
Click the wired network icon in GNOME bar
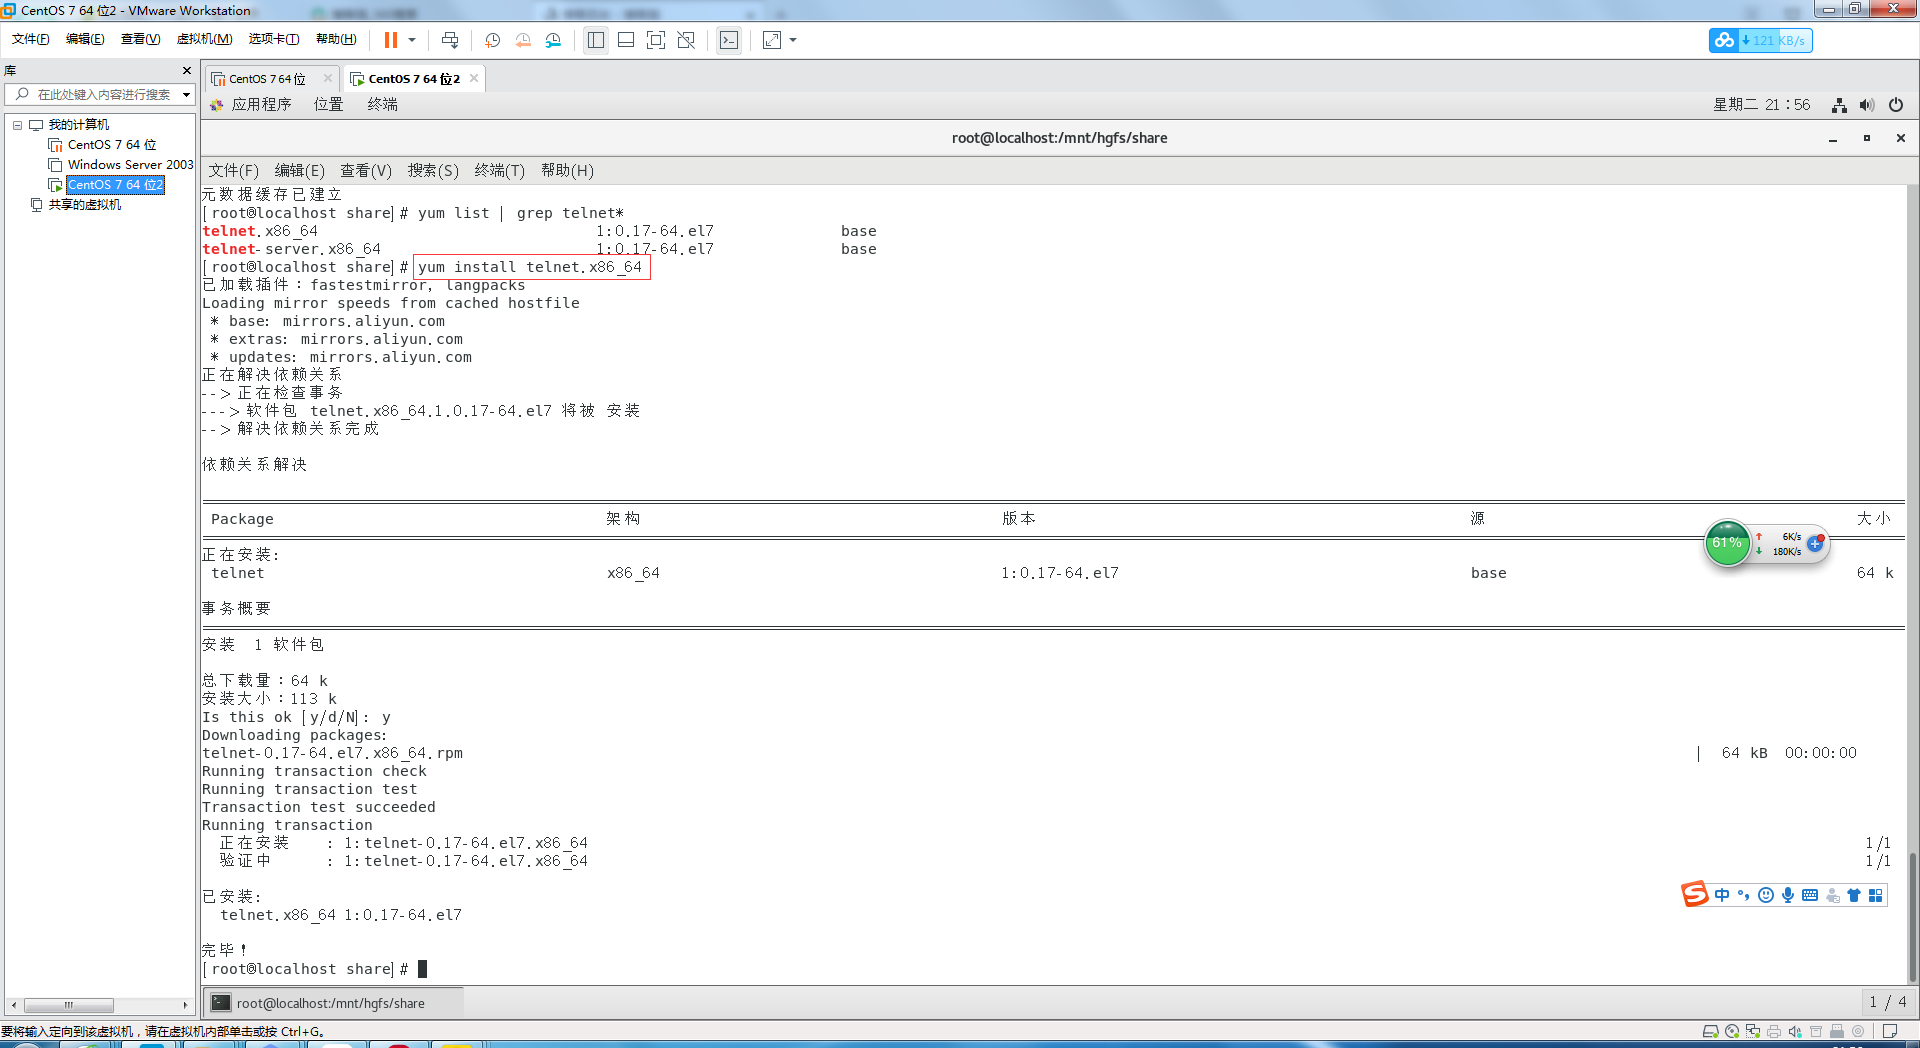[x=1839, y=105]
